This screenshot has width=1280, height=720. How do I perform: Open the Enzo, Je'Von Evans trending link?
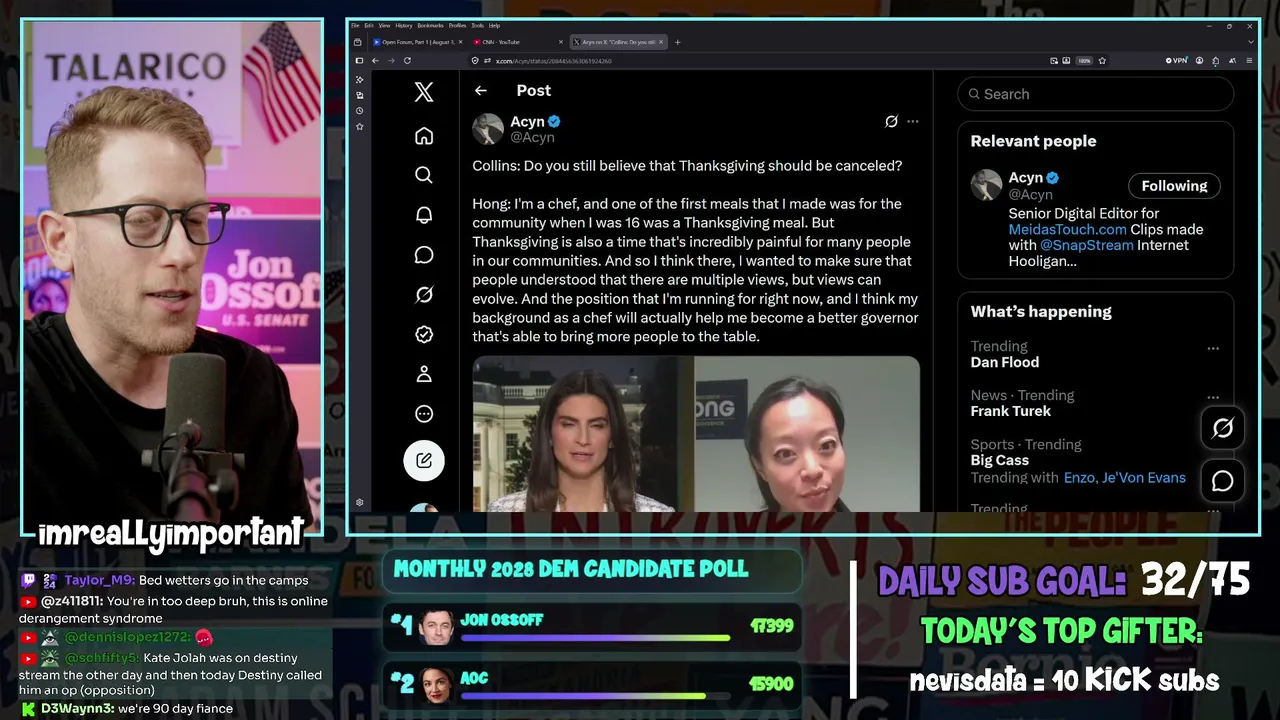pyautogui.click(x=1124, y=477)
